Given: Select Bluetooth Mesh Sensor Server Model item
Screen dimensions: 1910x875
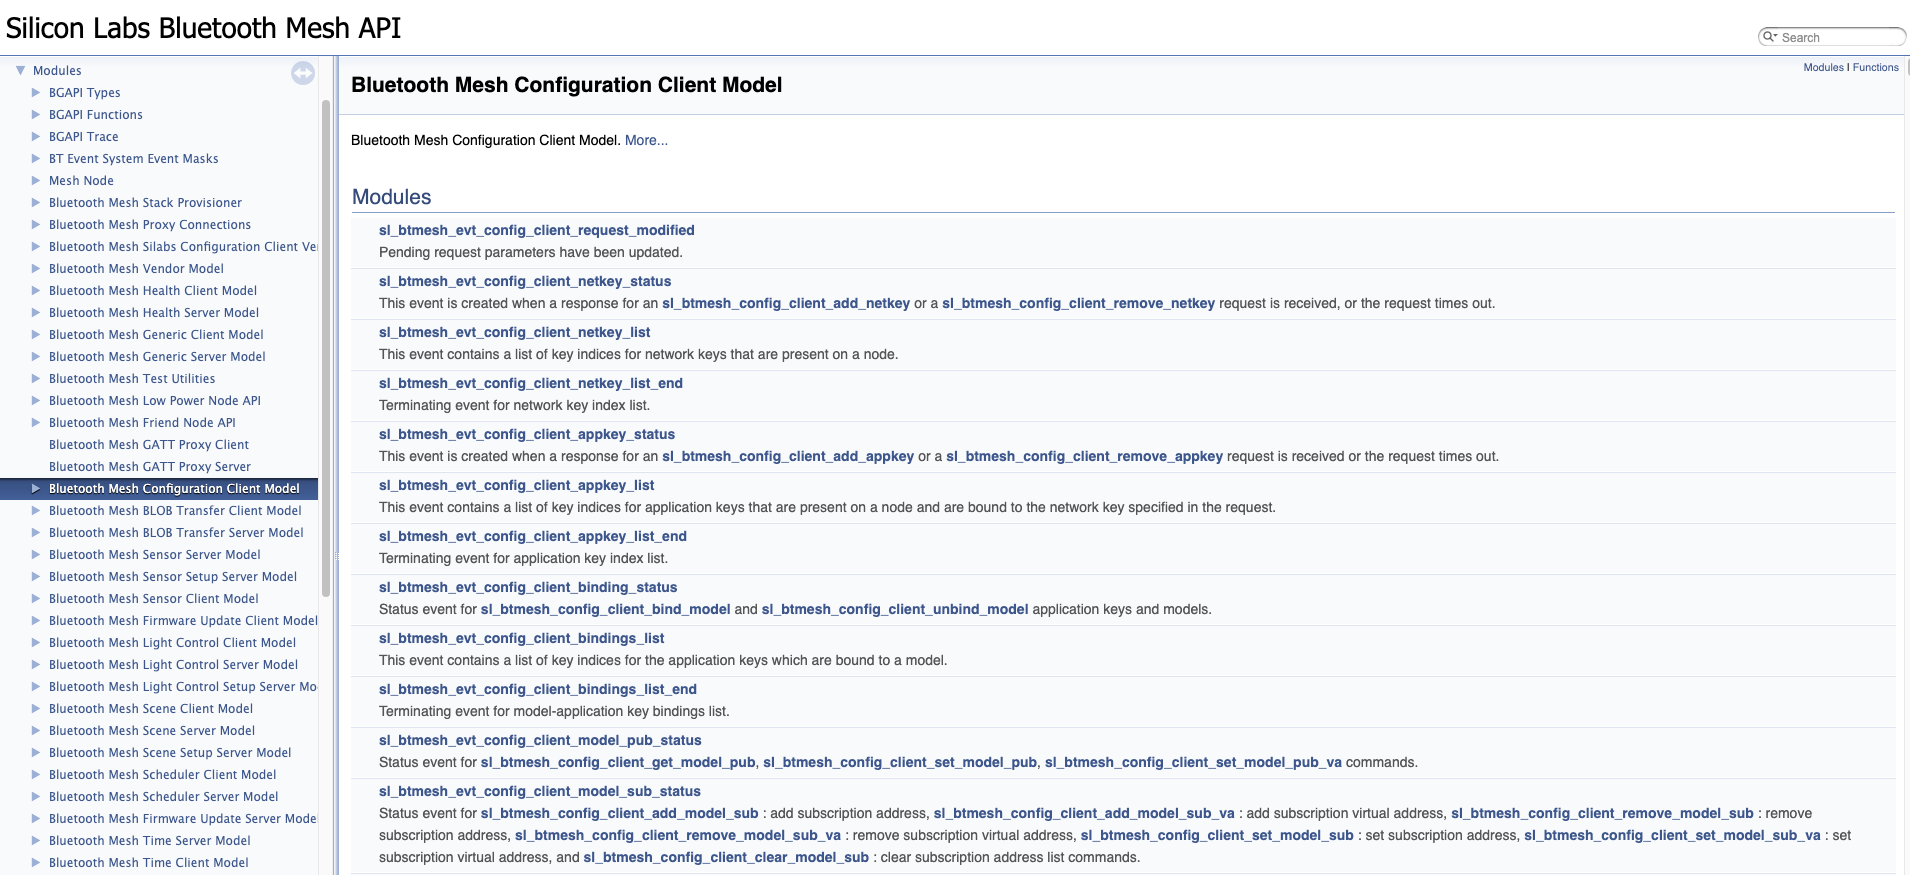Looking at the screenshot, I should (x=155, y=554).
